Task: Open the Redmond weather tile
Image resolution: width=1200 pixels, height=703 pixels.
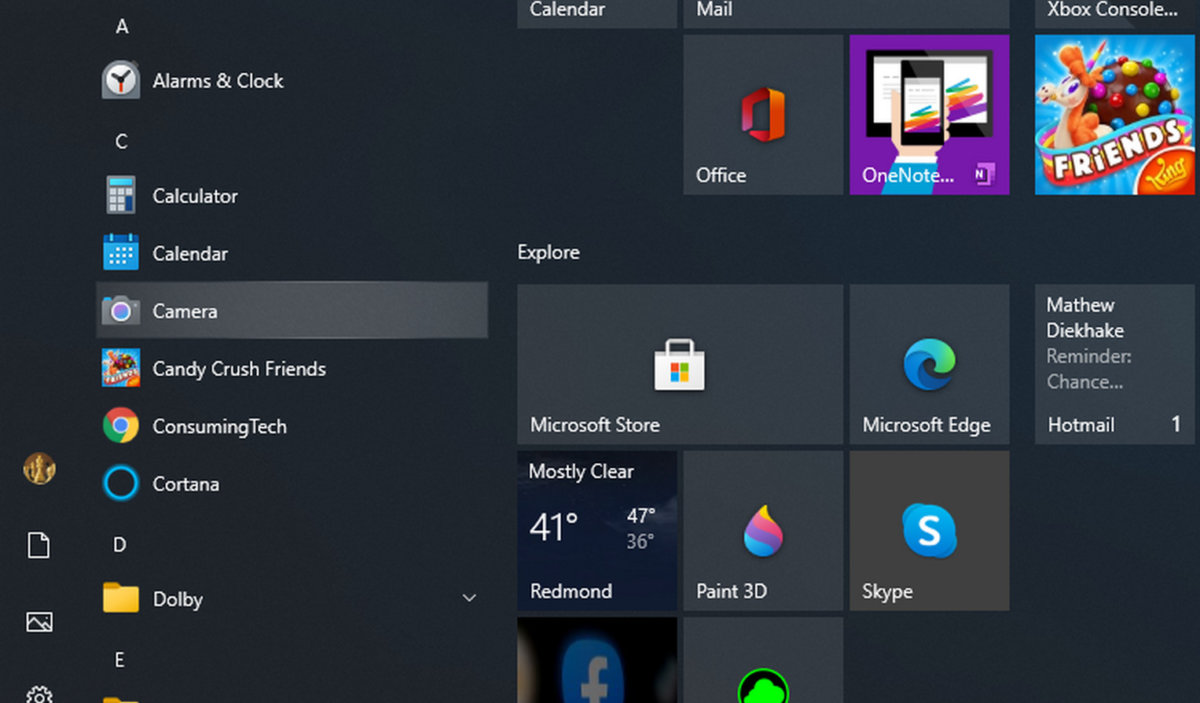Action: pos(597,530)
